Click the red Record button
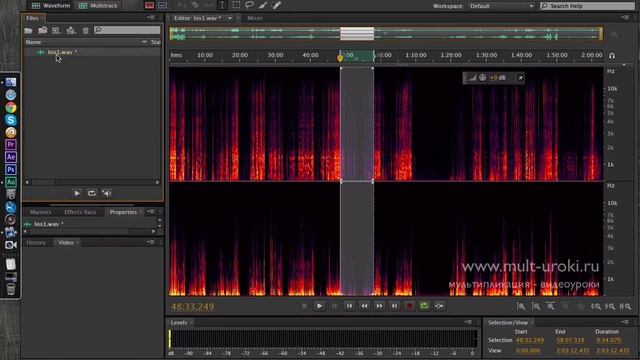 pos(409,306)
